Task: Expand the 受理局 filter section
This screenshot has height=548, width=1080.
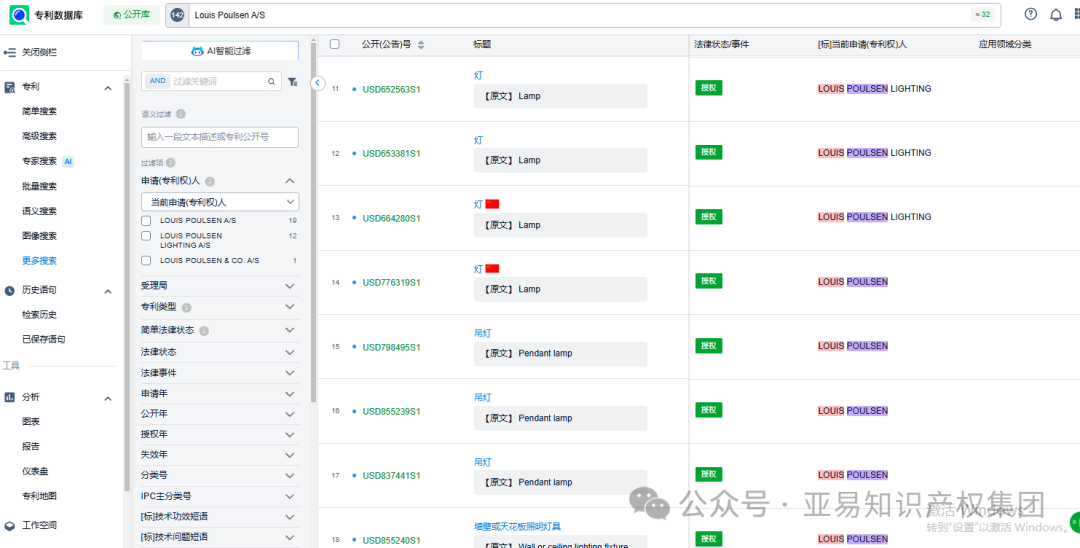Action: [x=219, y=286]
